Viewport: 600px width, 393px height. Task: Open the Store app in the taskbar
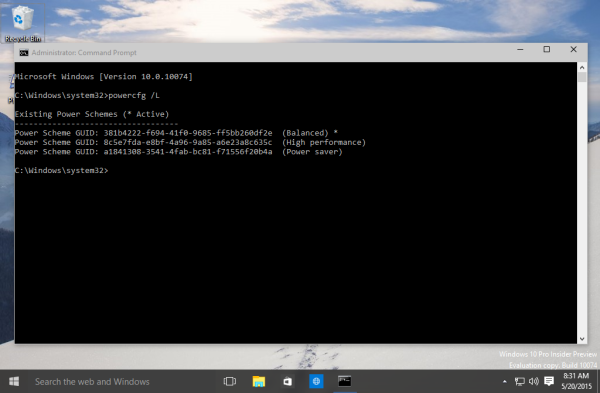[x=287, y=382]
